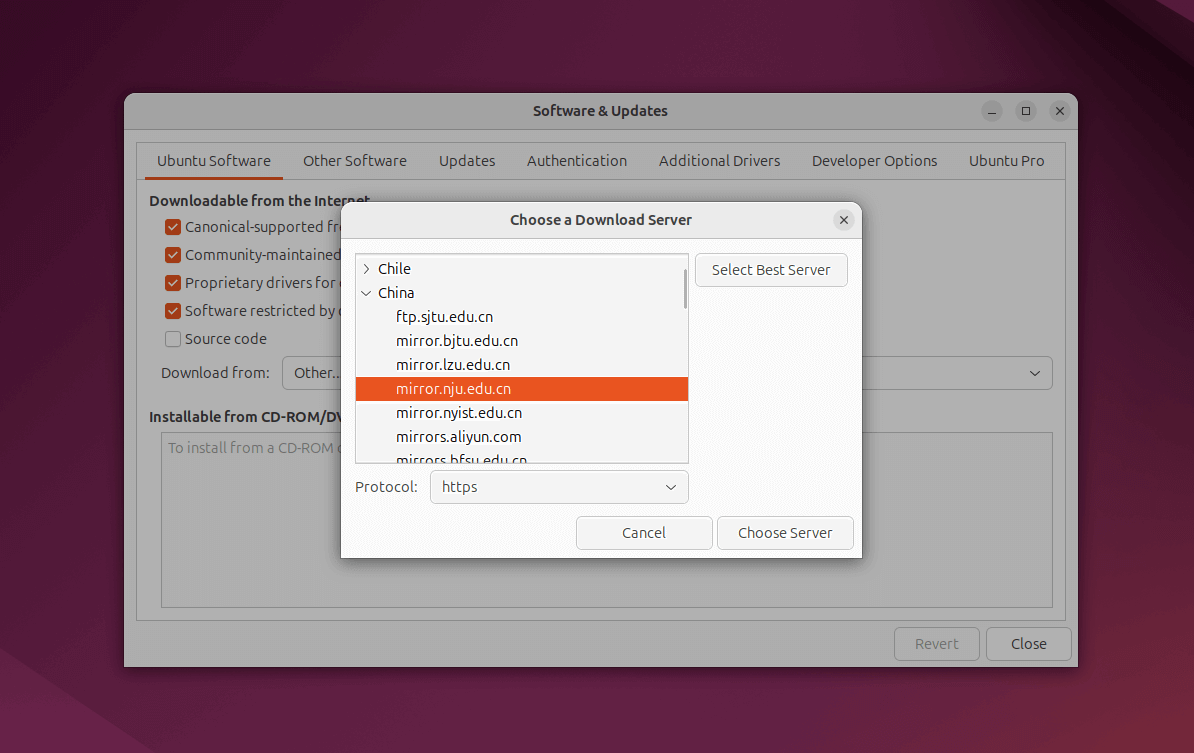Enable the Source code checkbox
The width and height of the screenshot is (1194, 753).
(x=173, y=339)
